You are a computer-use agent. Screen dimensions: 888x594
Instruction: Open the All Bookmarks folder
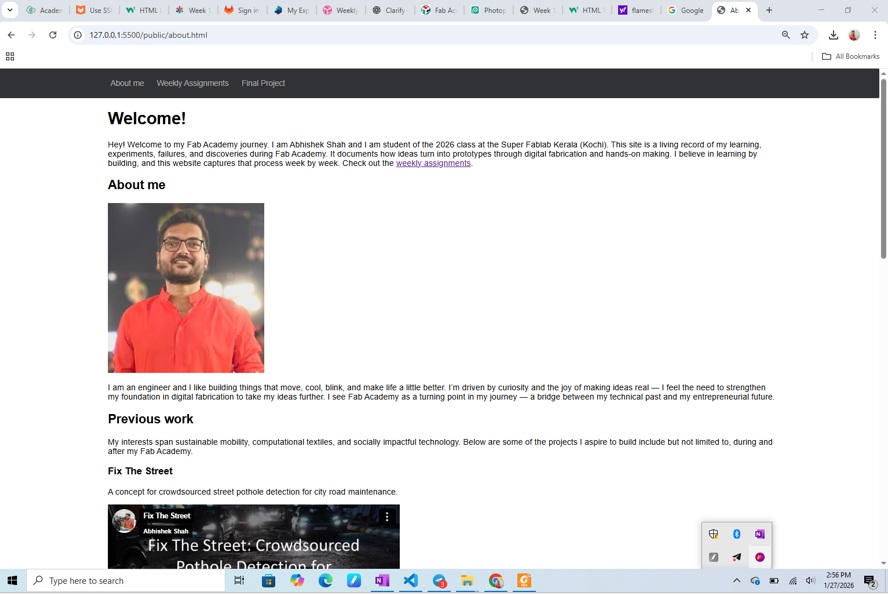(851, 56)
